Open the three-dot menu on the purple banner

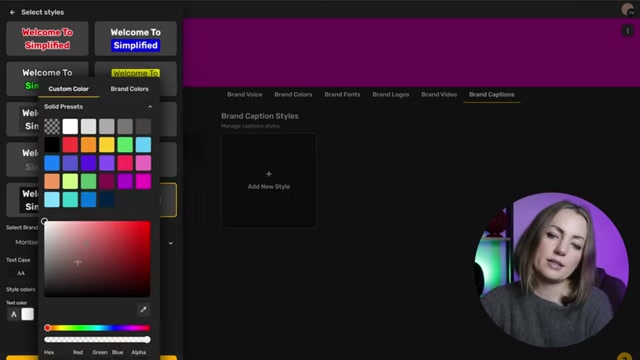tap(627, 31)
